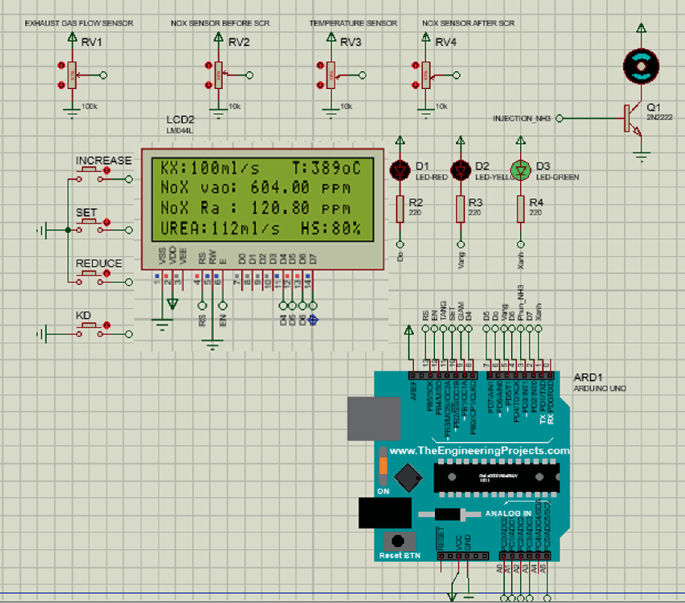Click the R2 220 ohm resistor
Viewport: 685px width, 603px height.
pos(401,208)
